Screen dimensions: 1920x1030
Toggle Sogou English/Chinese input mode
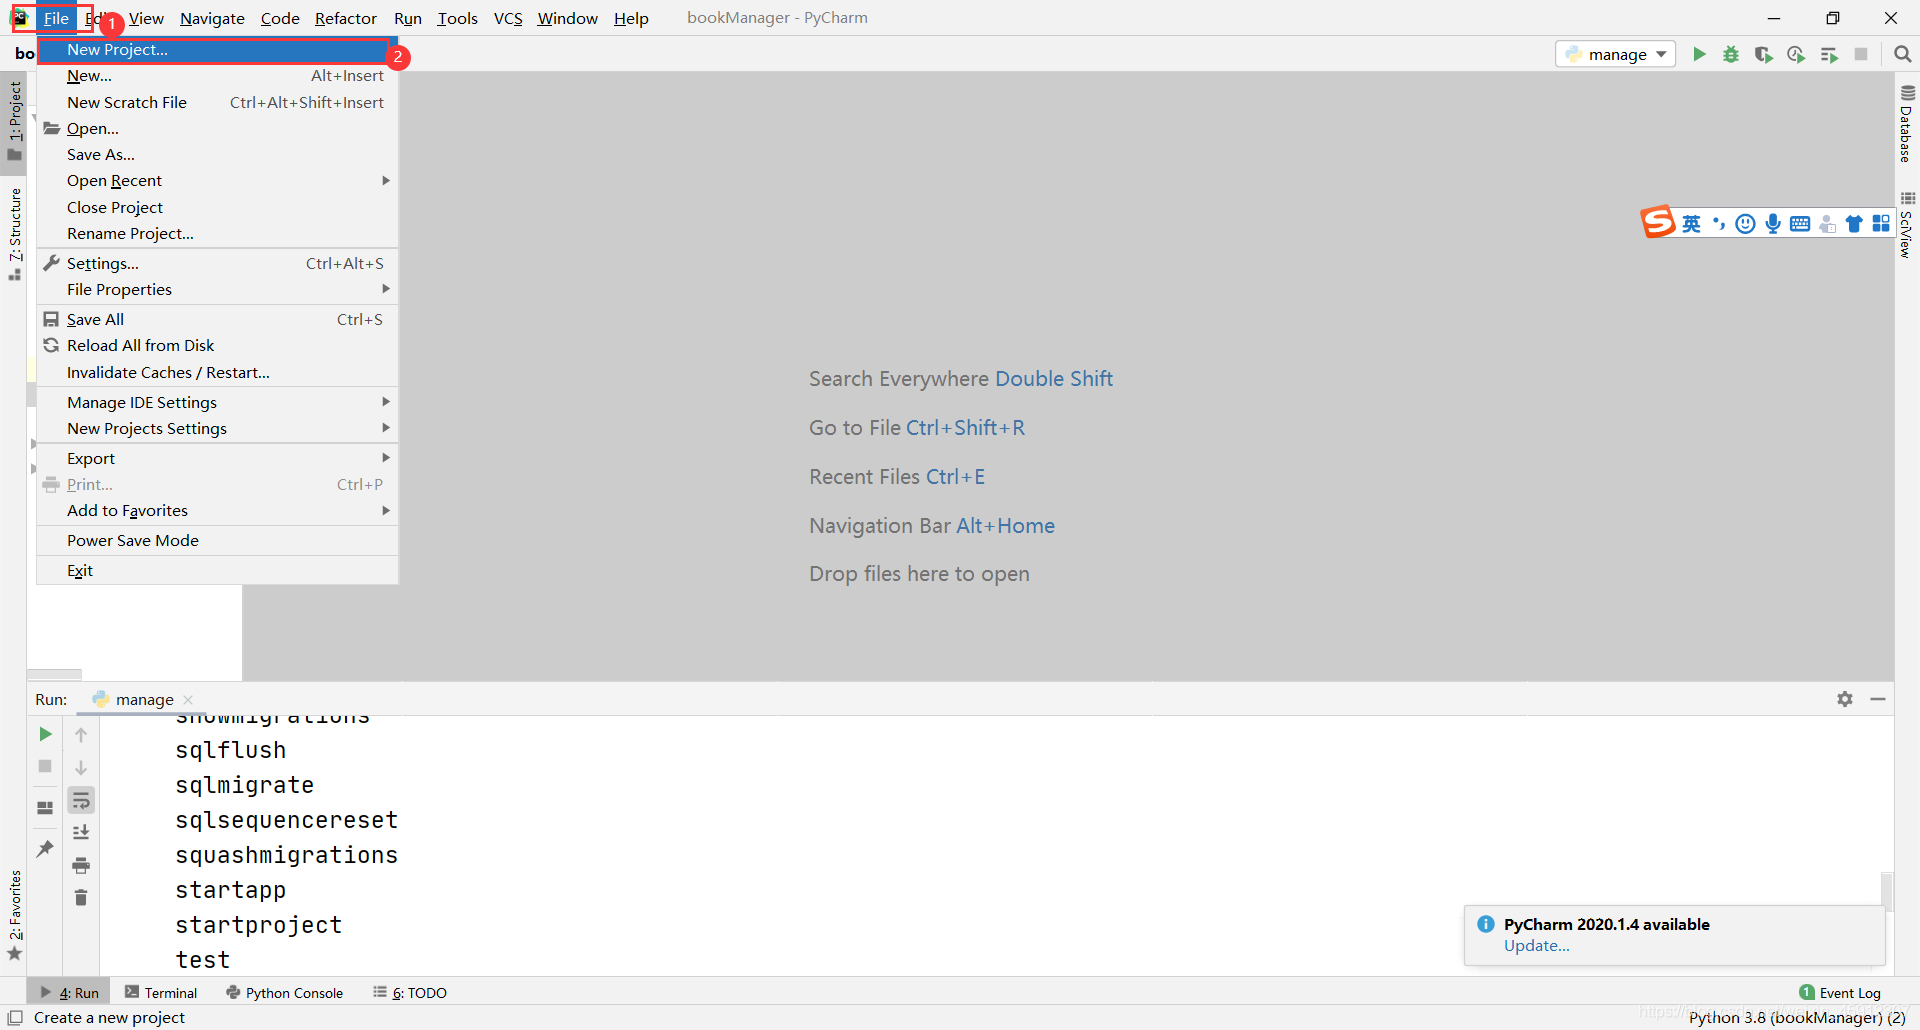[x=1691, y=224]
